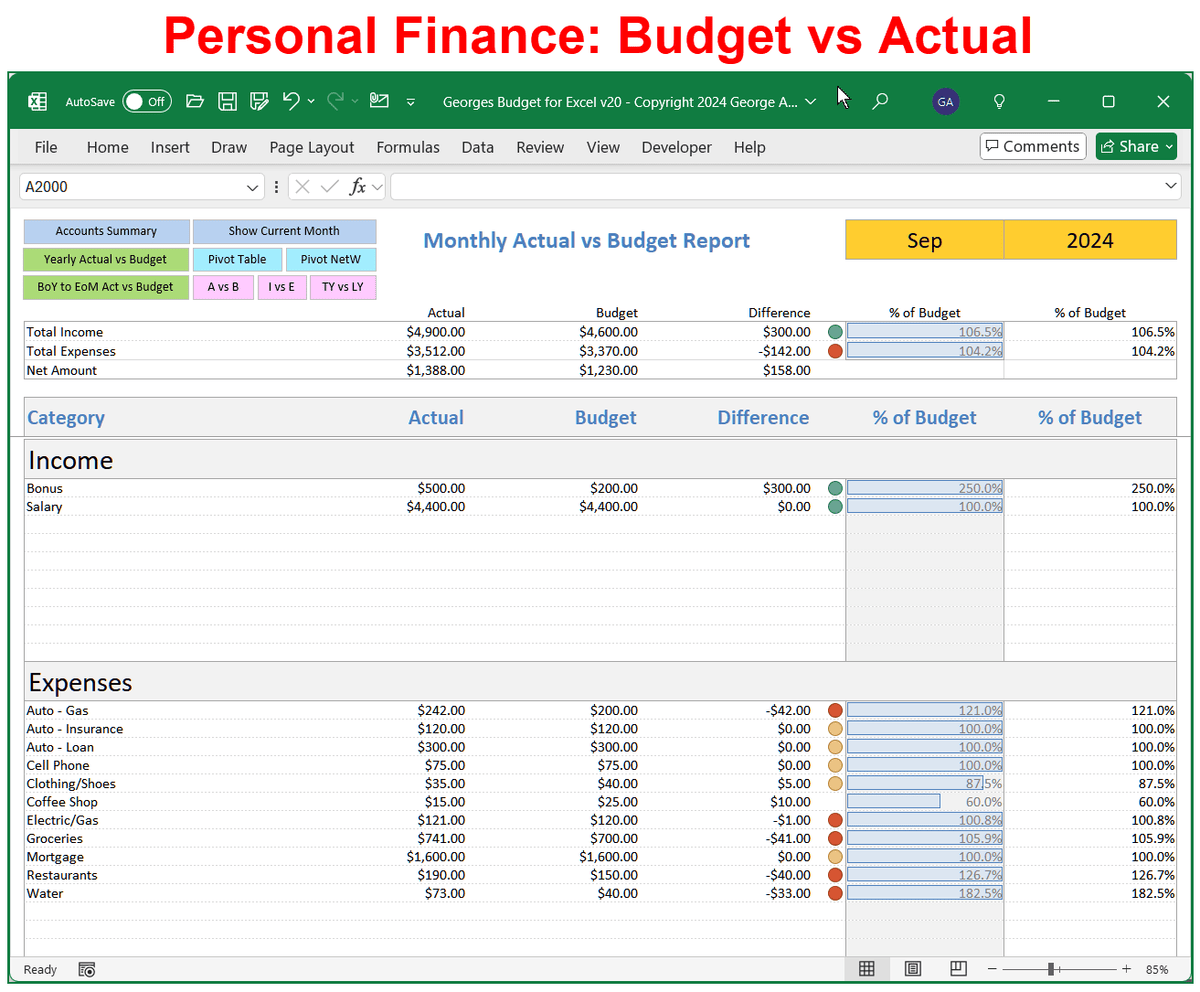Switch to the Home ribbon tab
Screen dimensions: 1200x992
click(x=107, y=147)
